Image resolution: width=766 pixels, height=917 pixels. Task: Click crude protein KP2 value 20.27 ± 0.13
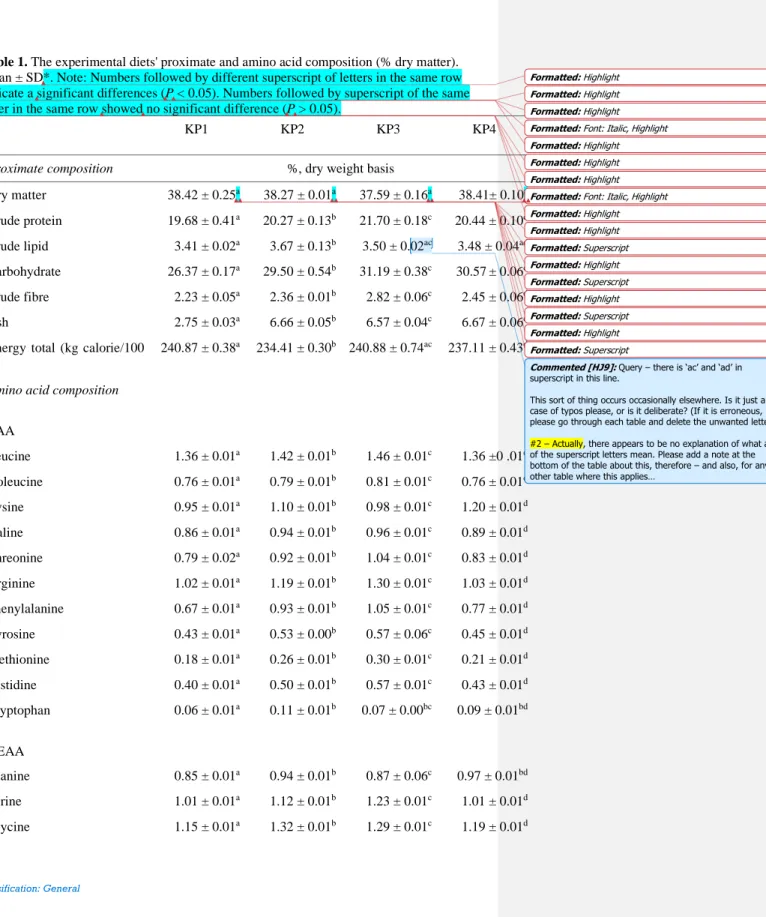[x=299, y=220]
